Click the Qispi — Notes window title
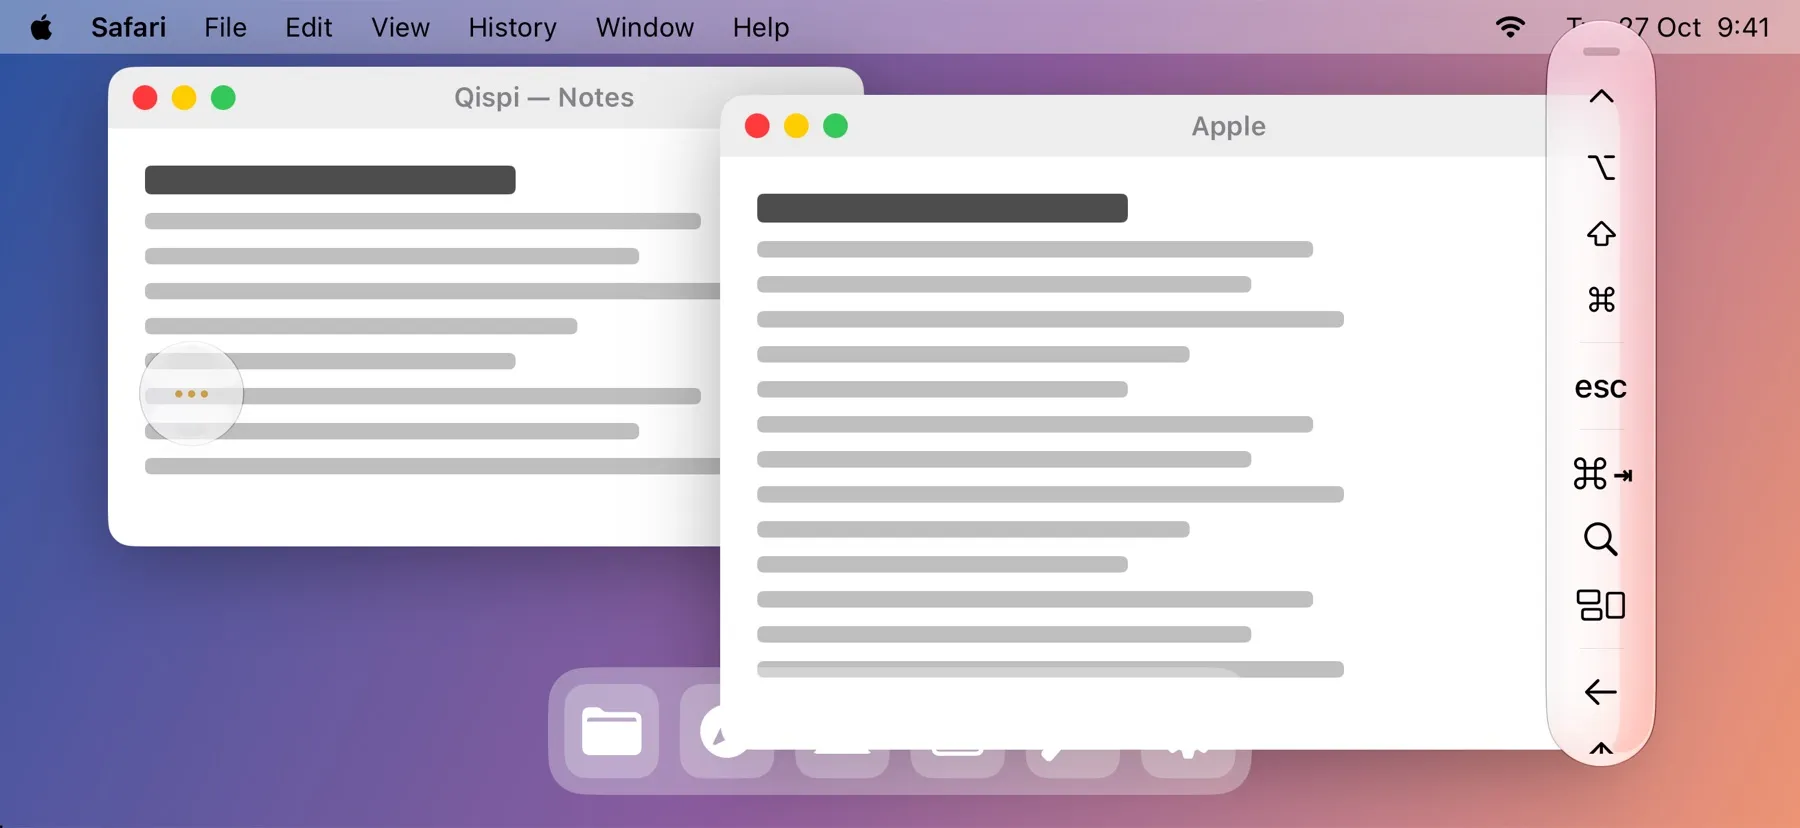 click(x=544, y=98)
